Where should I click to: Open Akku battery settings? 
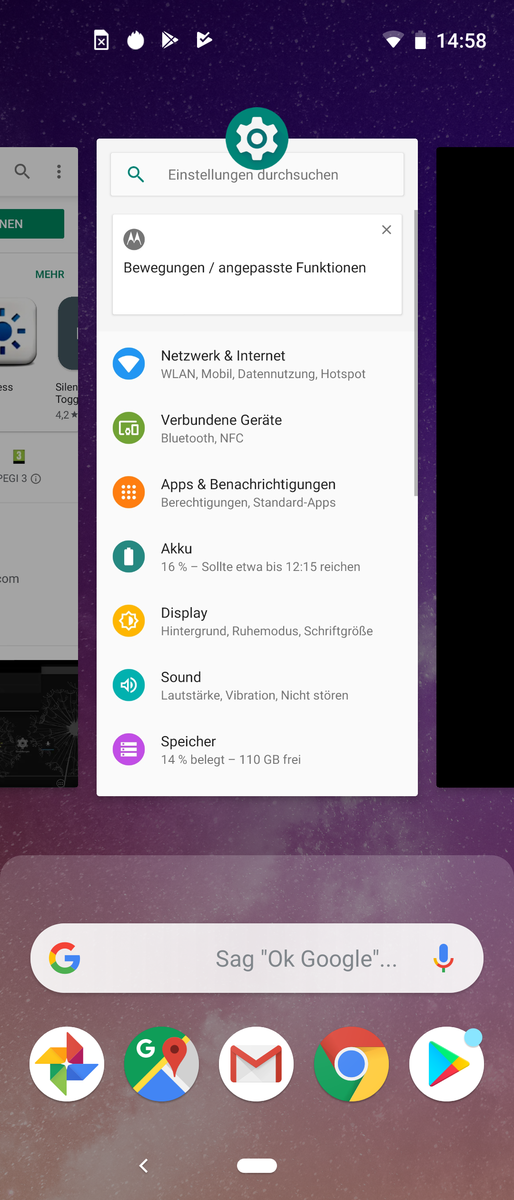257,557
